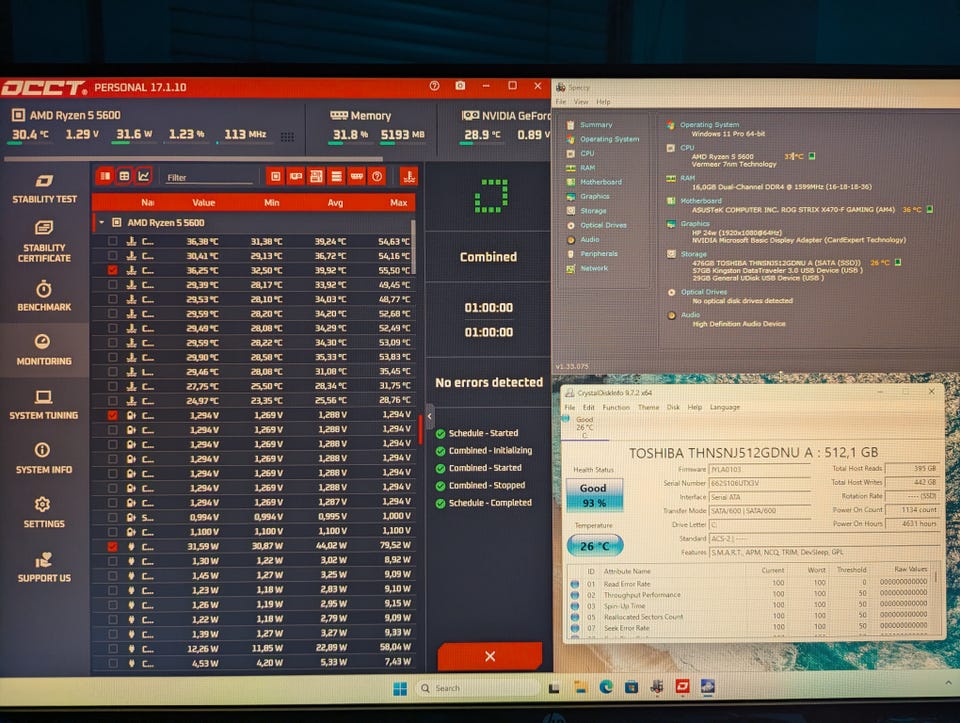Viewport: 960px width, 723px height.
Task: Open the Windows Start menu
Action: pos(400,689)
